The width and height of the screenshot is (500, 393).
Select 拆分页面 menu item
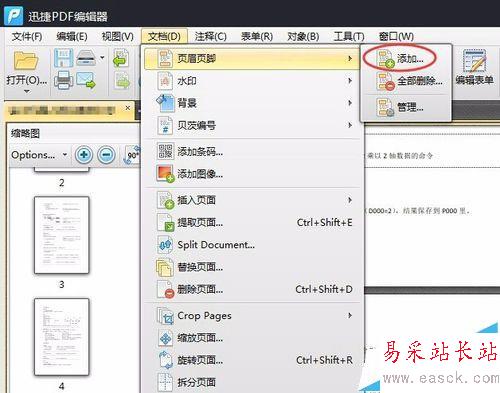tap(251, 382)
